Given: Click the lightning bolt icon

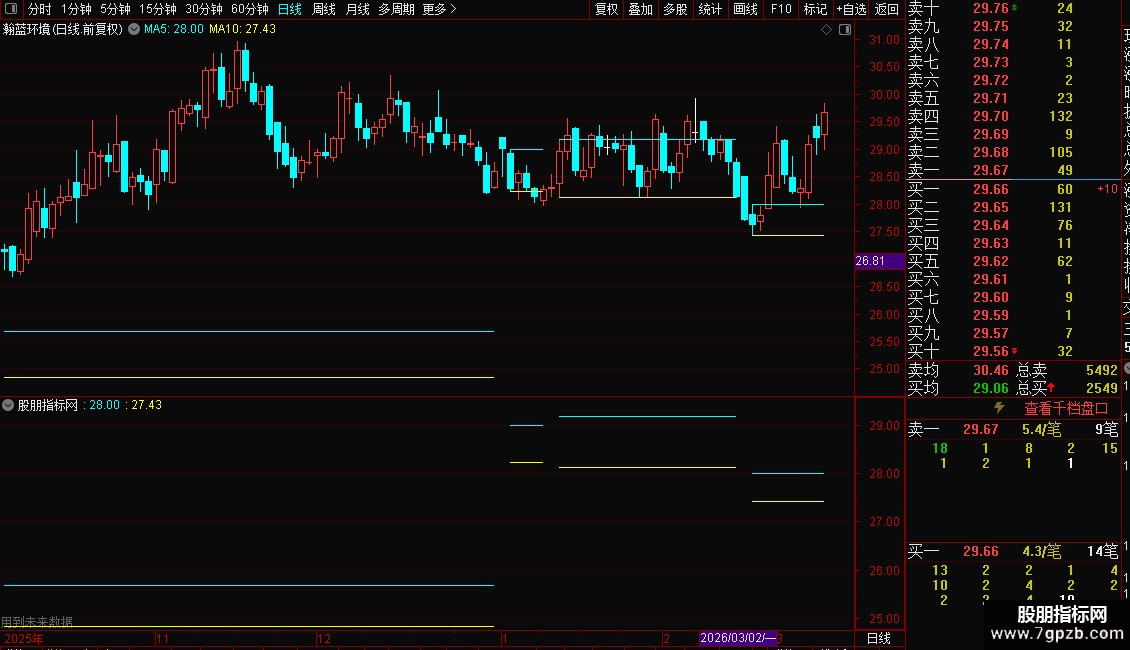Looking at the screenshot, I should pyautogui.click(x=999, y=408).
